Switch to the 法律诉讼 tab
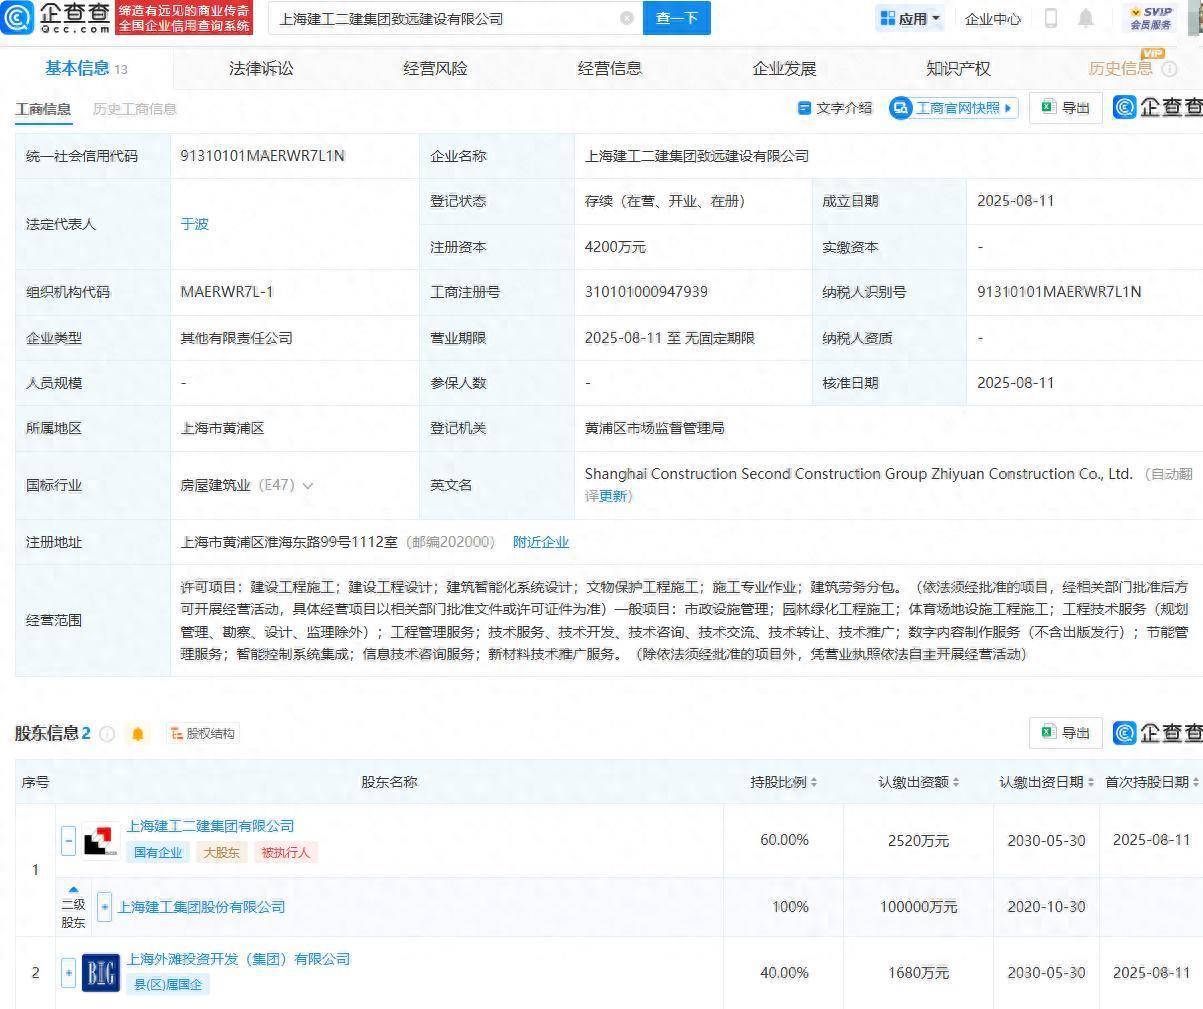Viewport: 1203px width, 1009px height. coord(261,68)
